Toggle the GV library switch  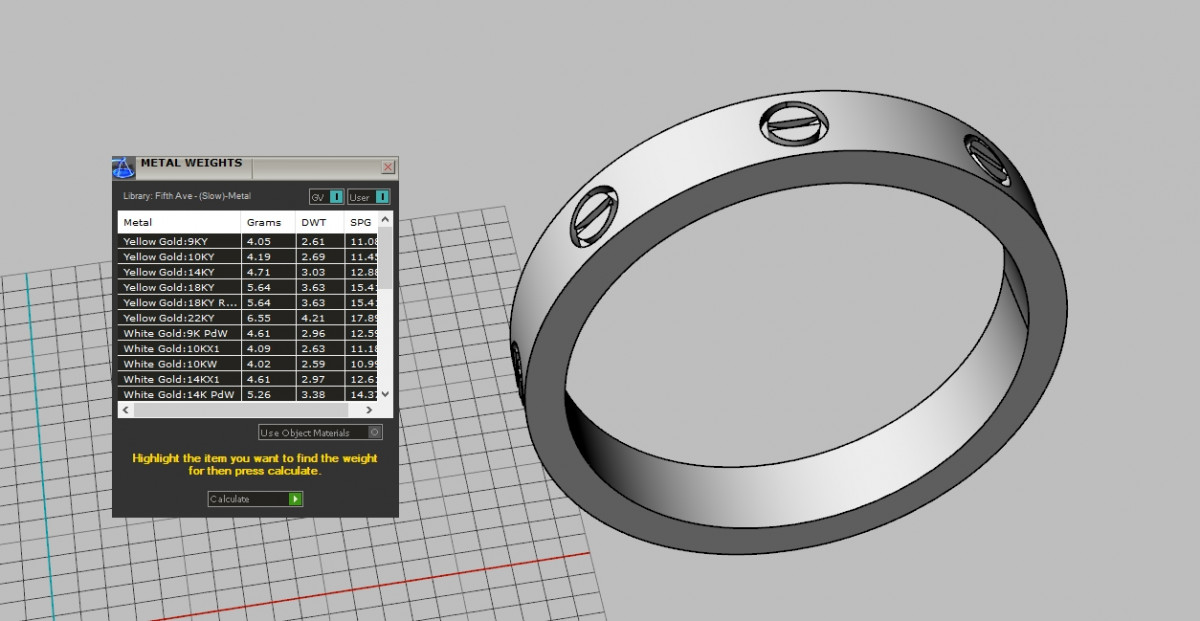tap(337, 197)
